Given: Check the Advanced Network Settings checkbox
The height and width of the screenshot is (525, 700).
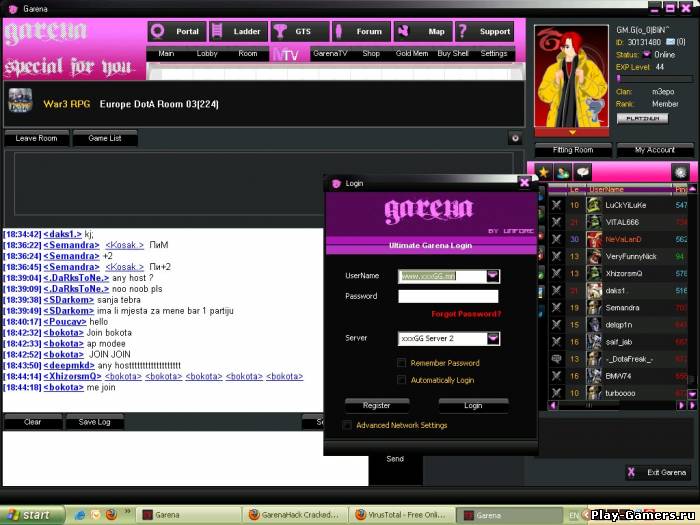Looking at the screenshot, I should pos(347,425).
